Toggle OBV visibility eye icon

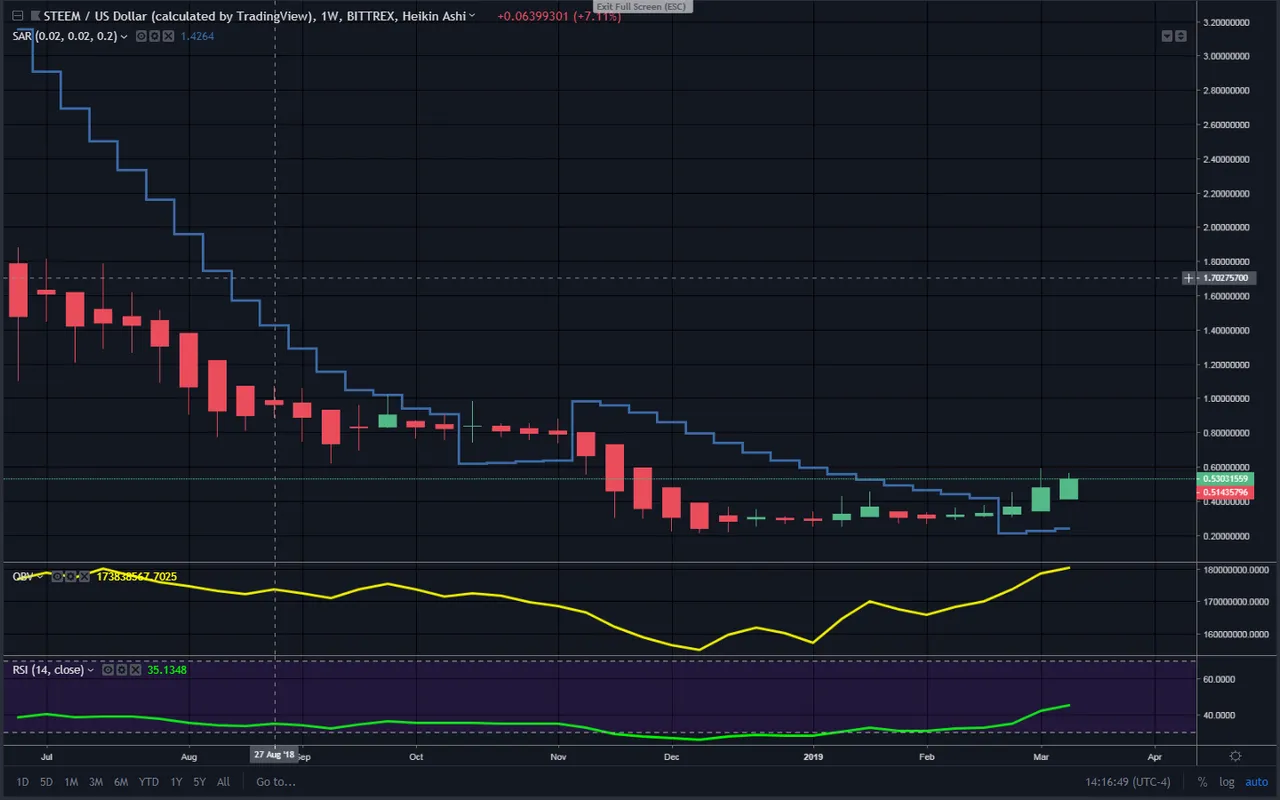[57, 577]
